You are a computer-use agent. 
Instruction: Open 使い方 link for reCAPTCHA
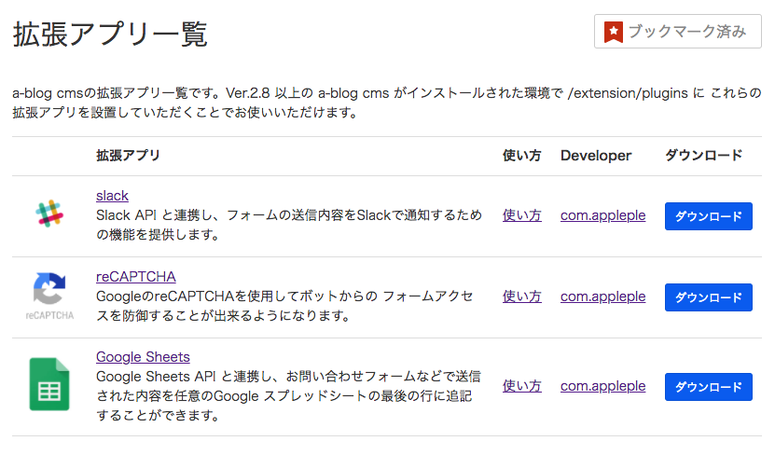click(x=522, y=296)
